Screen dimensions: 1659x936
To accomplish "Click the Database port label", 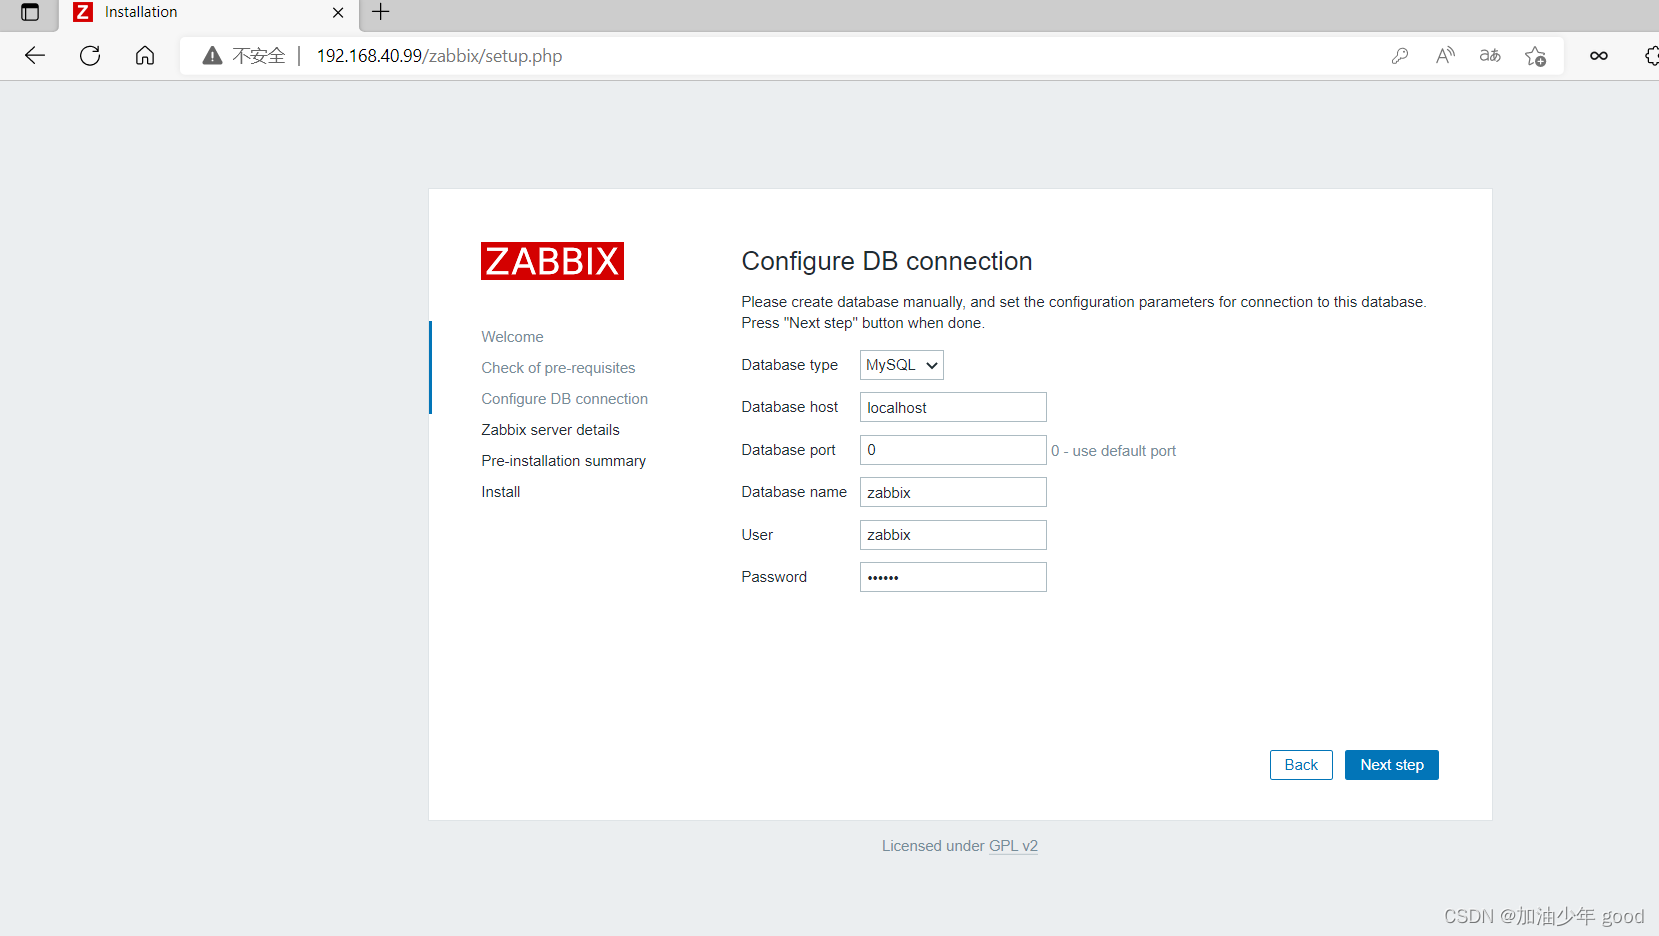I will click(x=788, y=450).
